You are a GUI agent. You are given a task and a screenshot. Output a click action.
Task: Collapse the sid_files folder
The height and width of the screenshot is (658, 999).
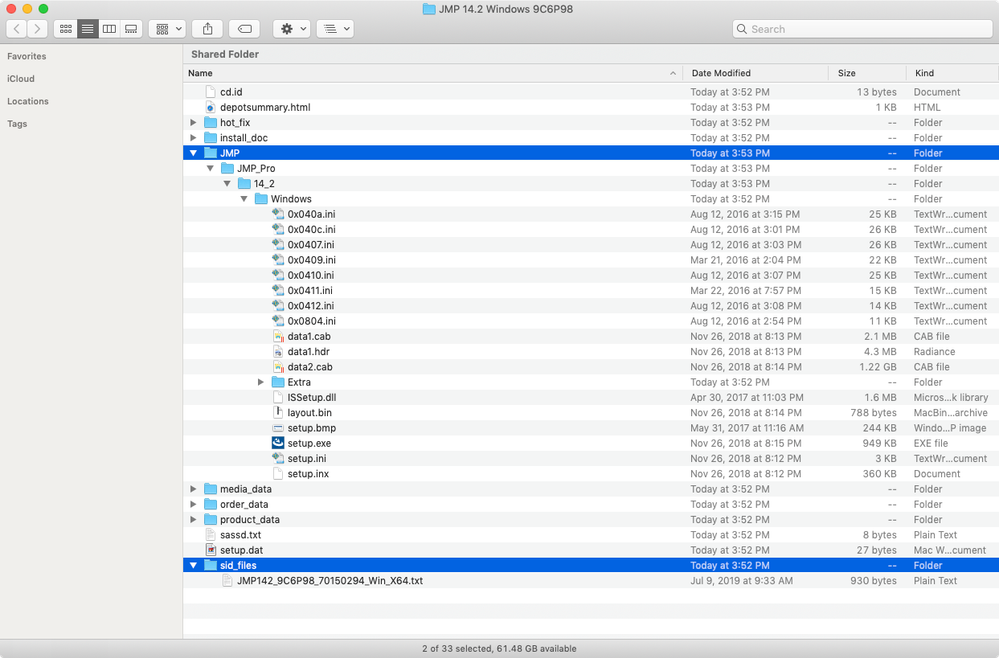pyautogui.click(x=193, y=566)
